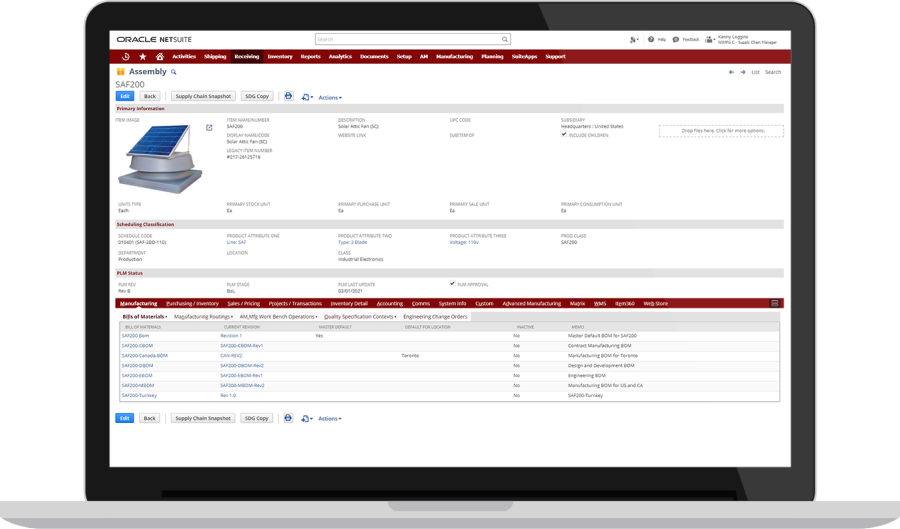Image resolution: width=900 pixels, height=529 pixels.
Task: Open the Recent Records clock icon
Action: [126, 56]
